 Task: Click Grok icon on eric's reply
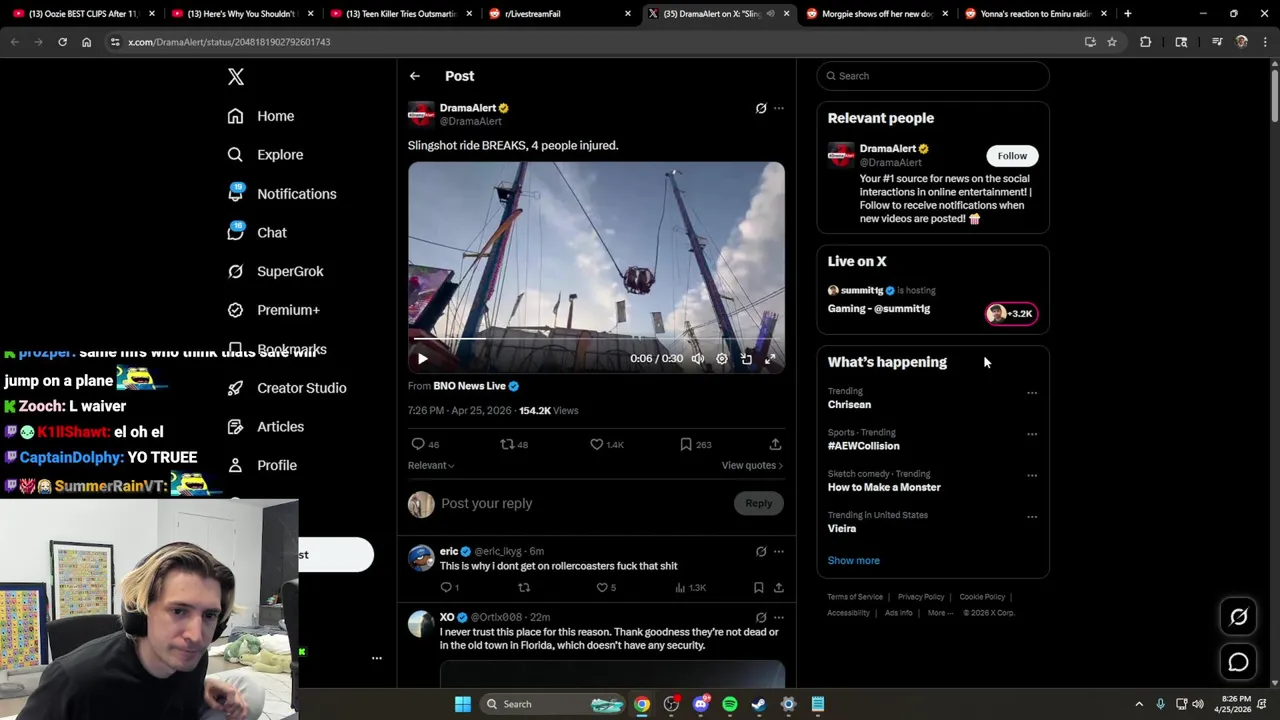[x=761, y=551]
